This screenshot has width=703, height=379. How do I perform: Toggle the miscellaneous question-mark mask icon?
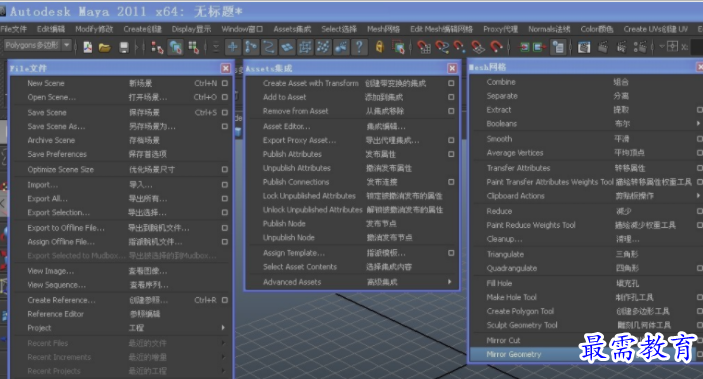point(359,47)
